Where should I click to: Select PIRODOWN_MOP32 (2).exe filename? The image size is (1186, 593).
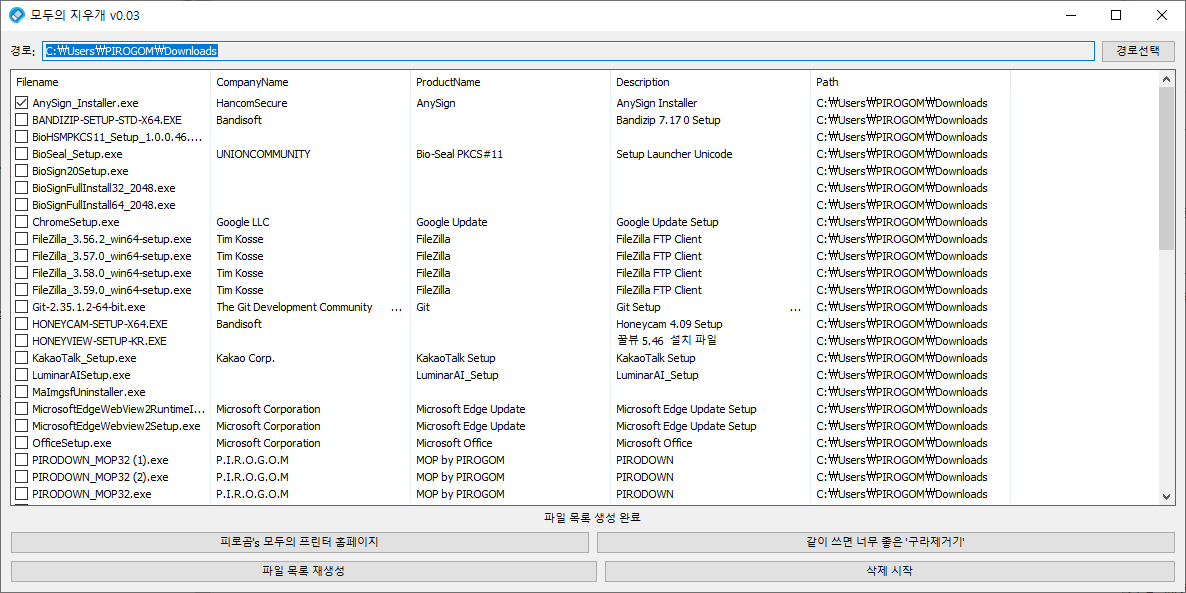(100, 477)
